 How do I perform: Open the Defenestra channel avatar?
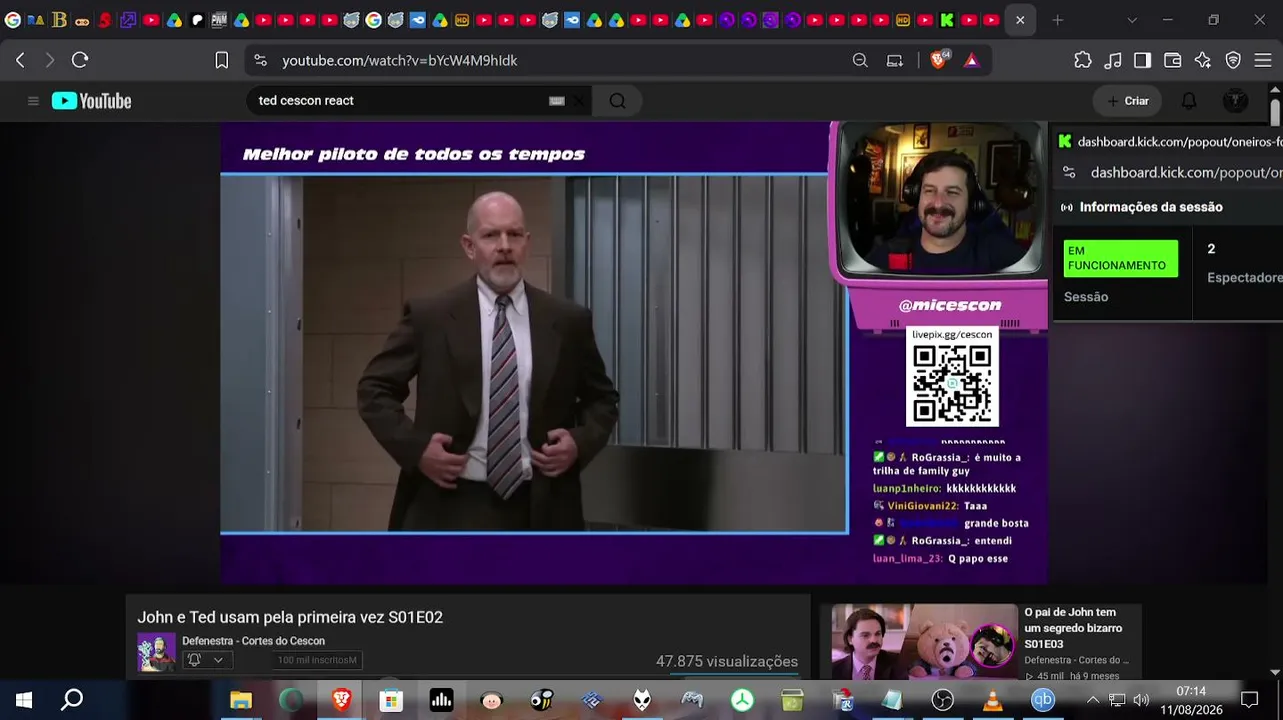click(x=156, y=653)
